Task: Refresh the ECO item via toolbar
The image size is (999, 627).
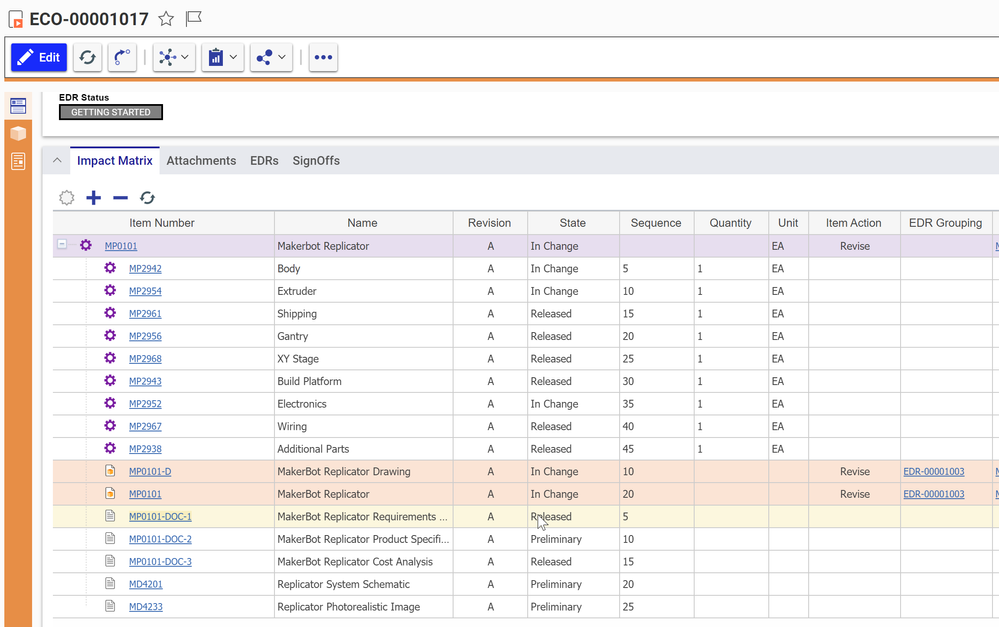Action: (88, 58)
